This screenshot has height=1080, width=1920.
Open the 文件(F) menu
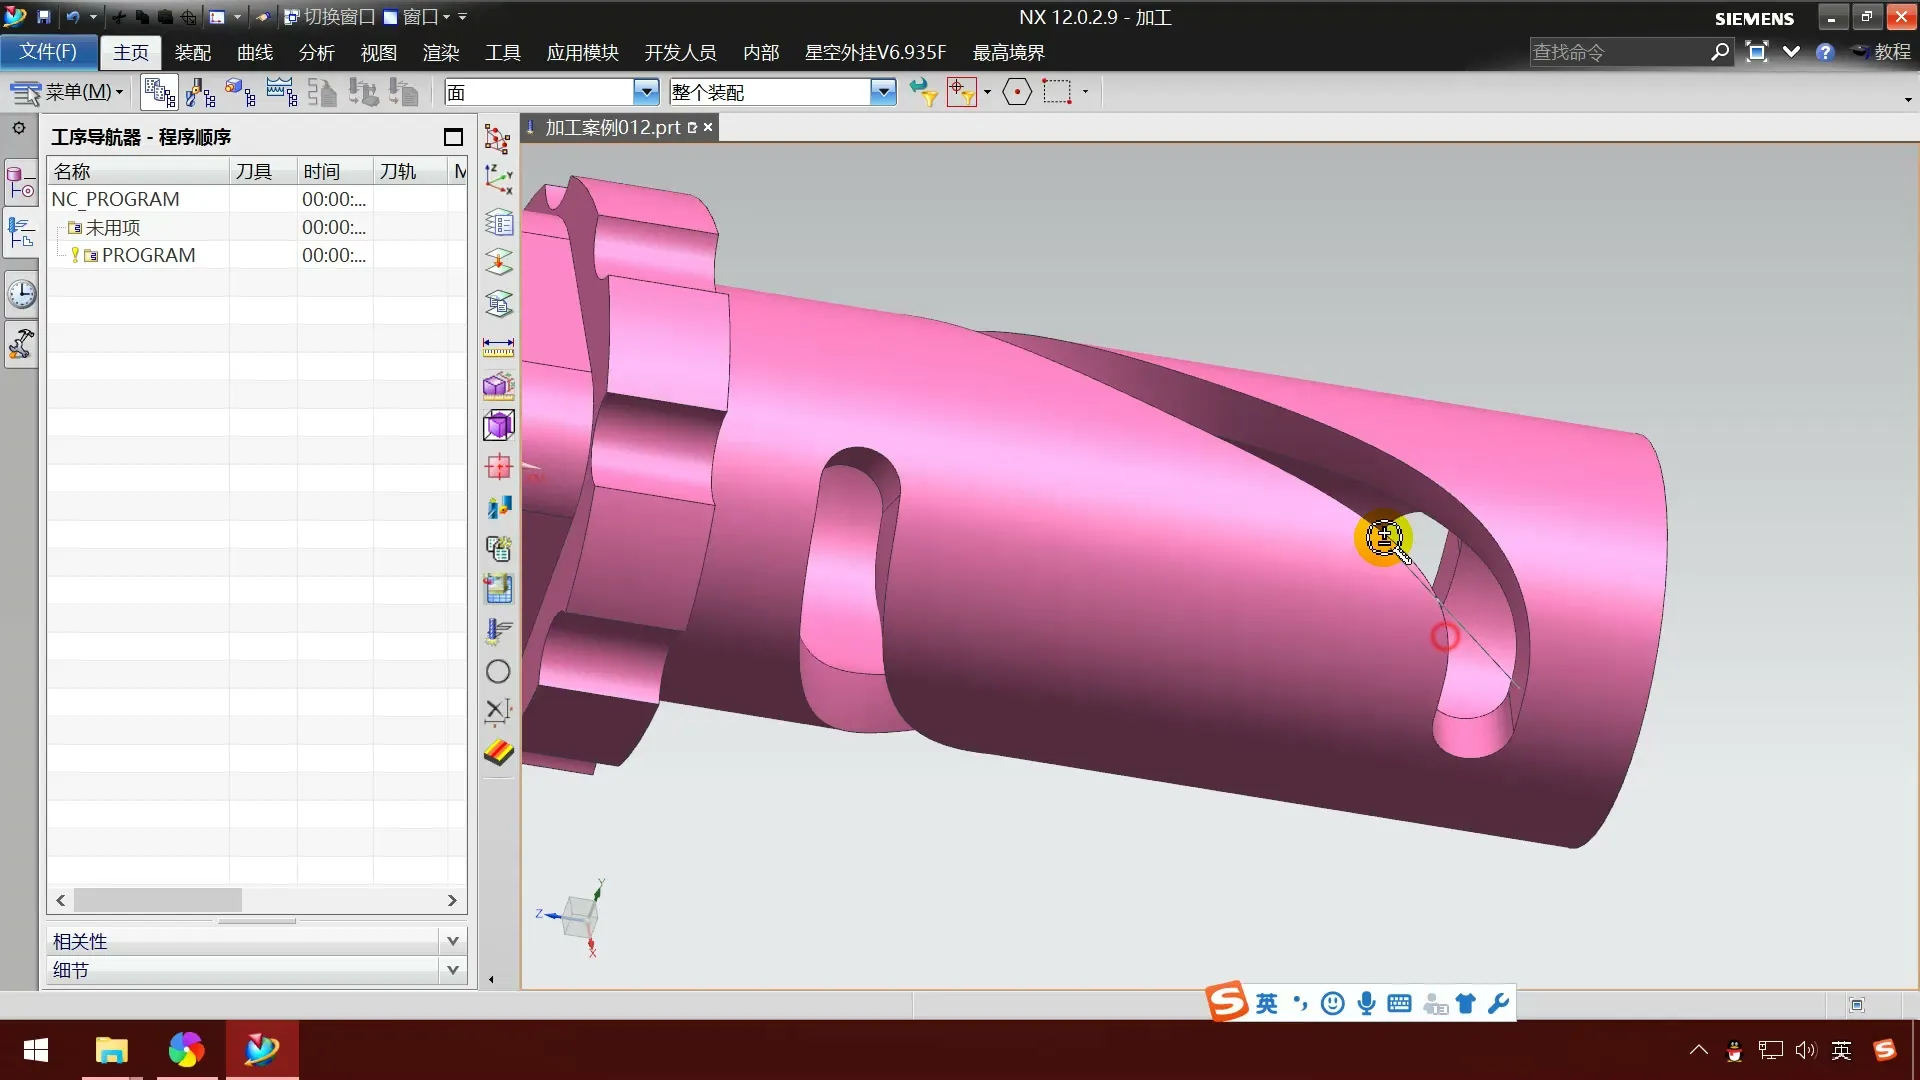pyautogui.click(x=48, y=52)
